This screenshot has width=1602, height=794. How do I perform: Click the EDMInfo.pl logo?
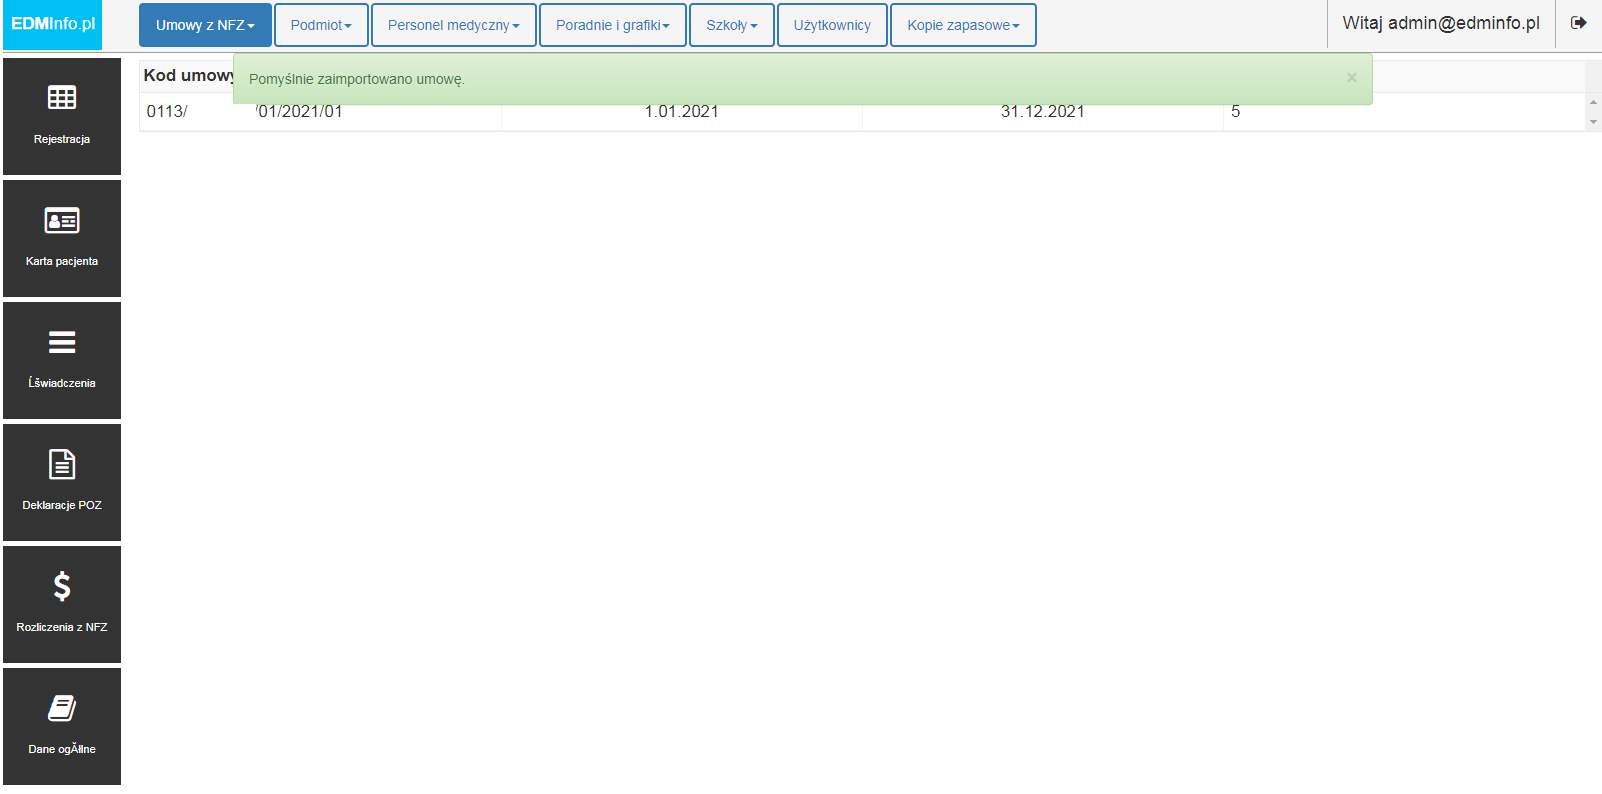(x=53, y=25)
